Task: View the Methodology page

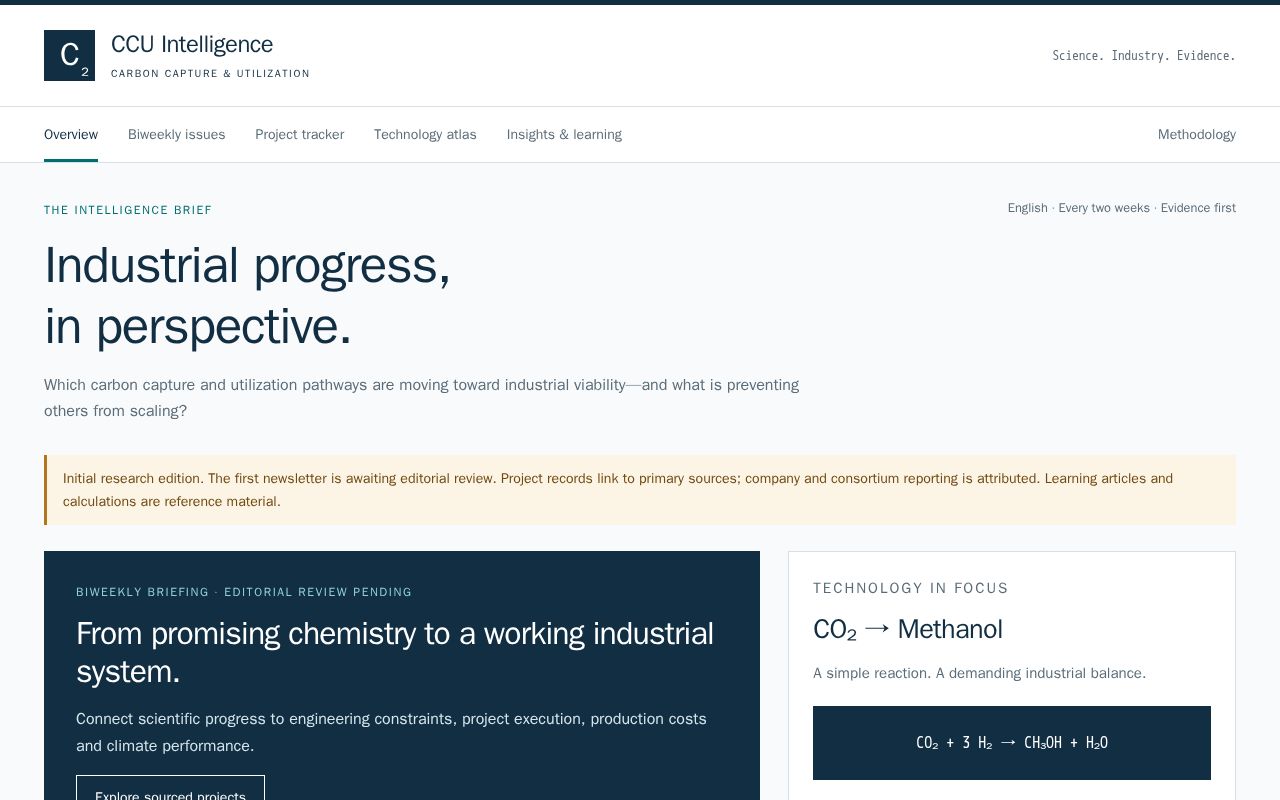Action: 1197,134
